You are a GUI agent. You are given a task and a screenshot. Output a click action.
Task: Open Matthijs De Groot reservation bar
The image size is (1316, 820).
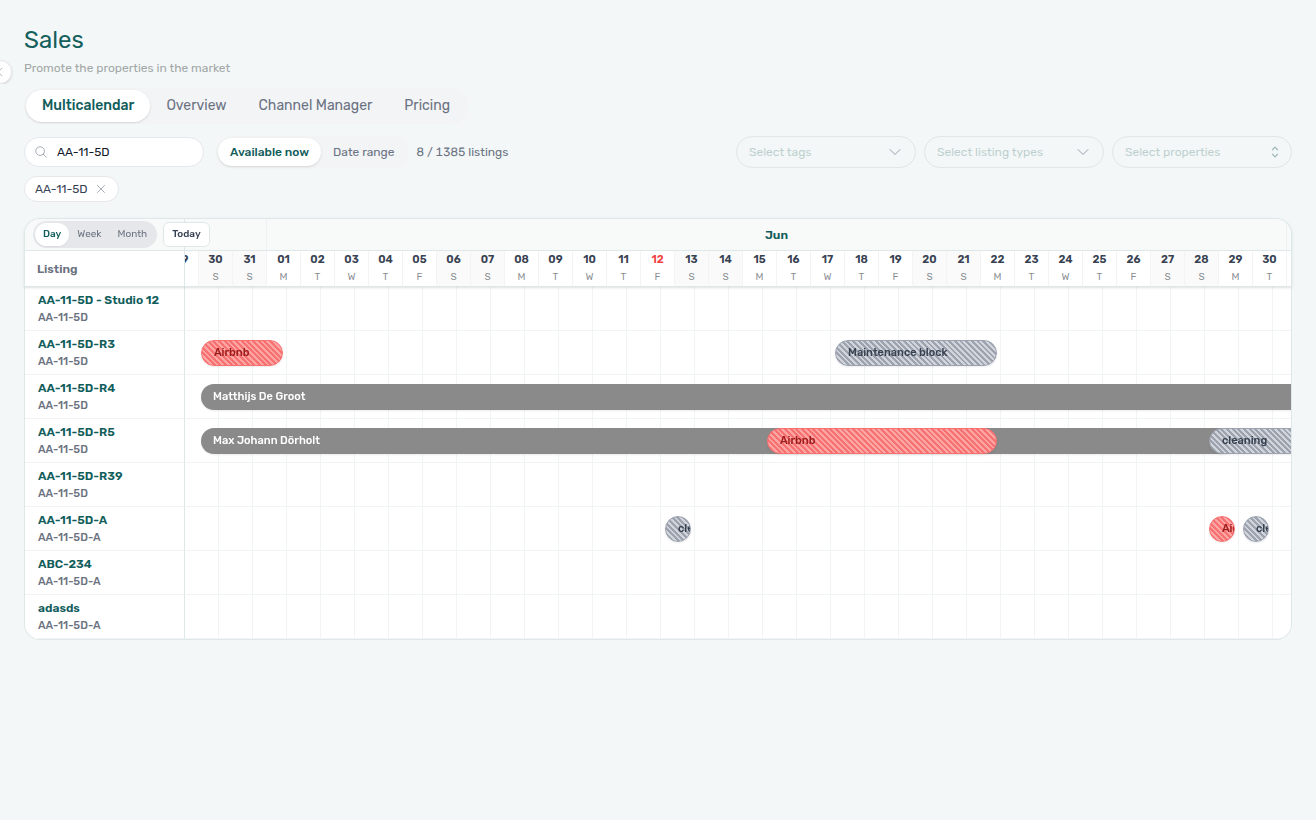746,397
